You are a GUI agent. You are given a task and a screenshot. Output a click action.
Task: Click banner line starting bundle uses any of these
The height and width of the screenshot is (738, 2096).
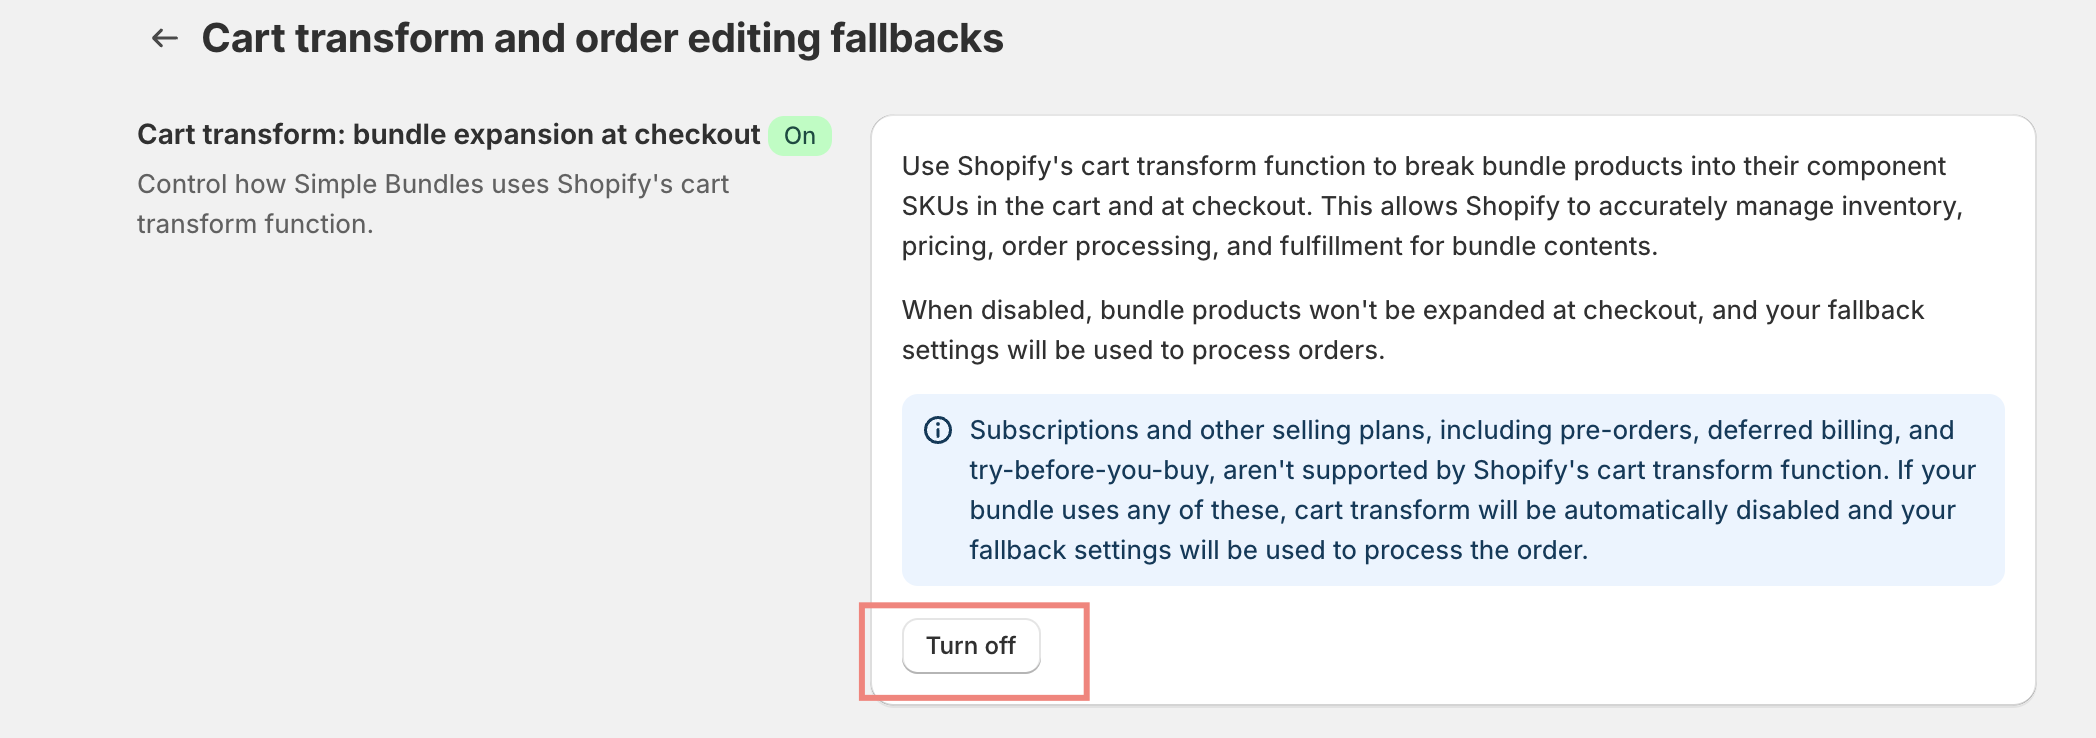1463,510
